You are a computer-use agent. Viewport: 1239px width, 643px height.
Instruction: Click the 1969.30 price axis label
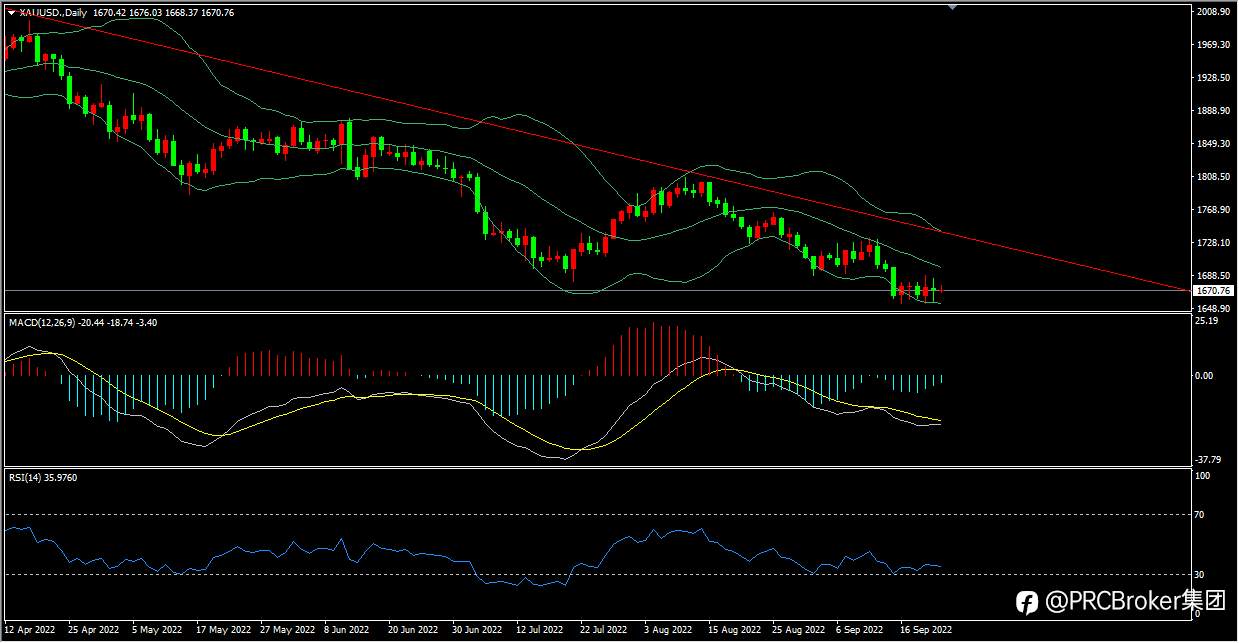point(1211,45)
